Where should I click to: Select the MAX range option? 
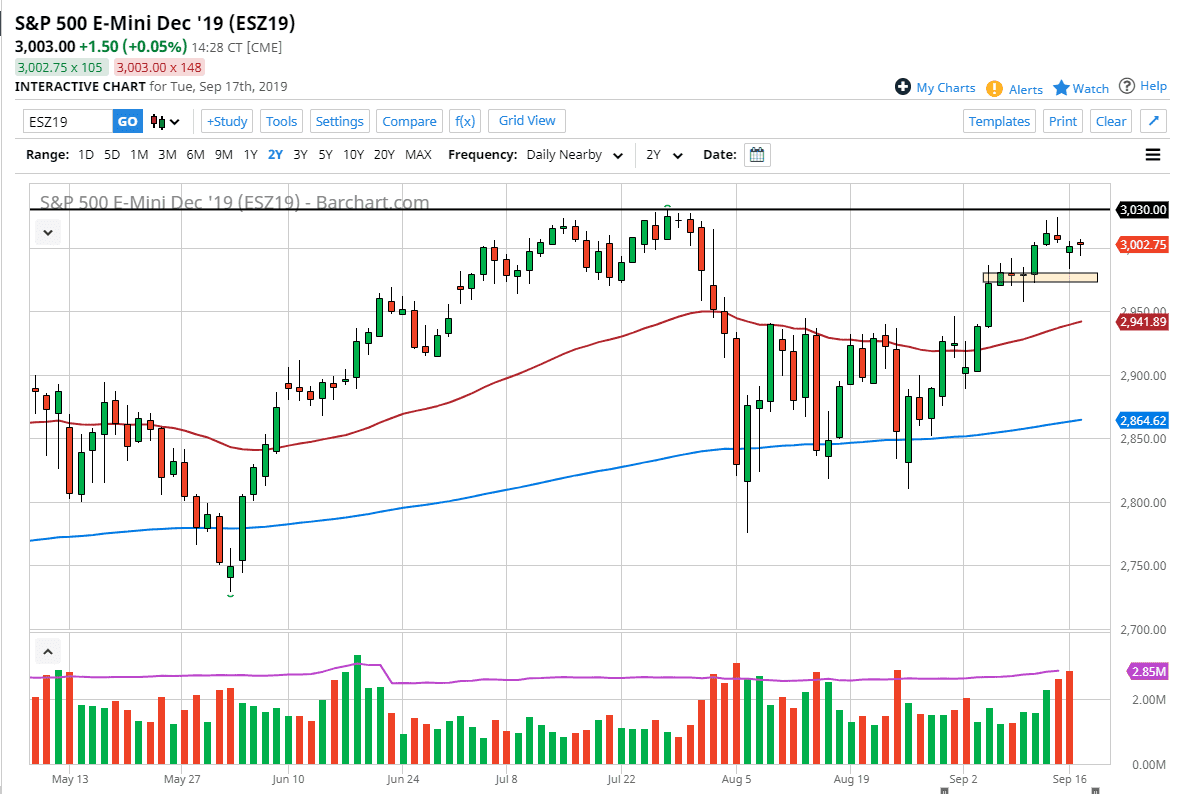pos(418,155)
